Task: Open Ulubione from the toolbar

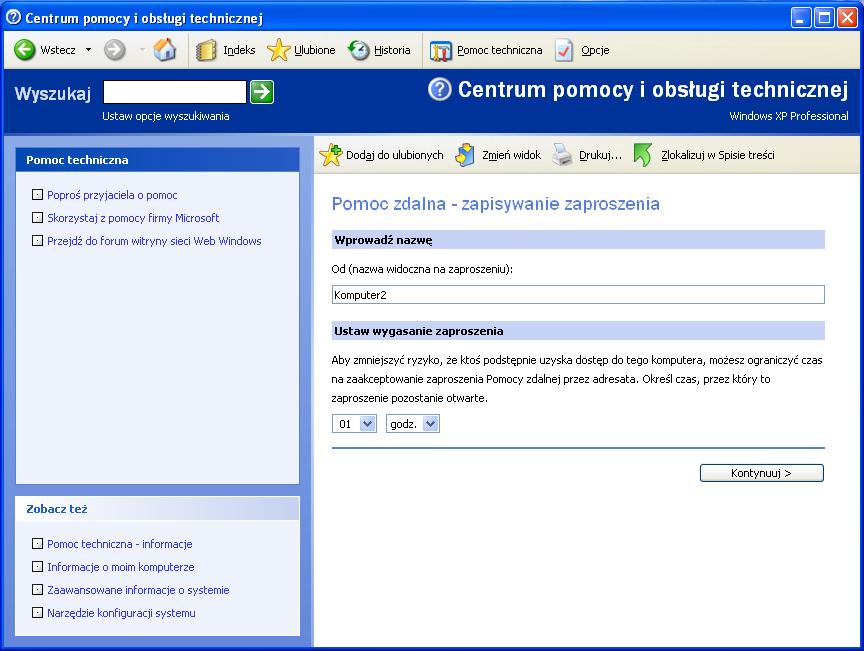Action: pos(315,50)
